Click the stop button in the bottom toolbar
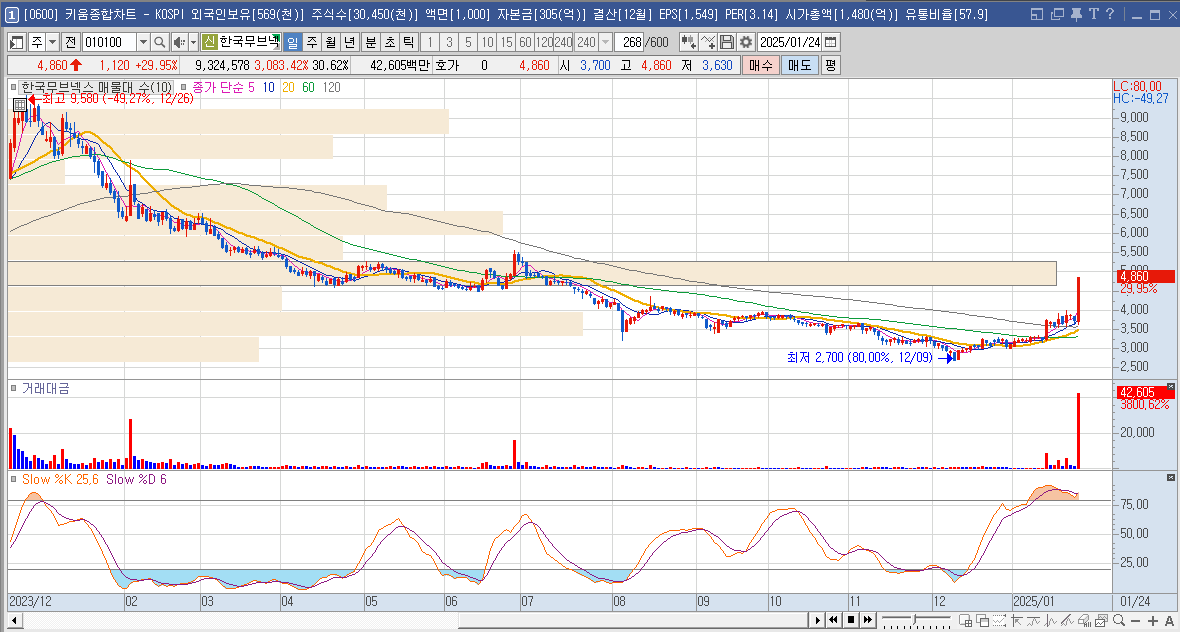The image size is (1180, 632). pos(851,620)
